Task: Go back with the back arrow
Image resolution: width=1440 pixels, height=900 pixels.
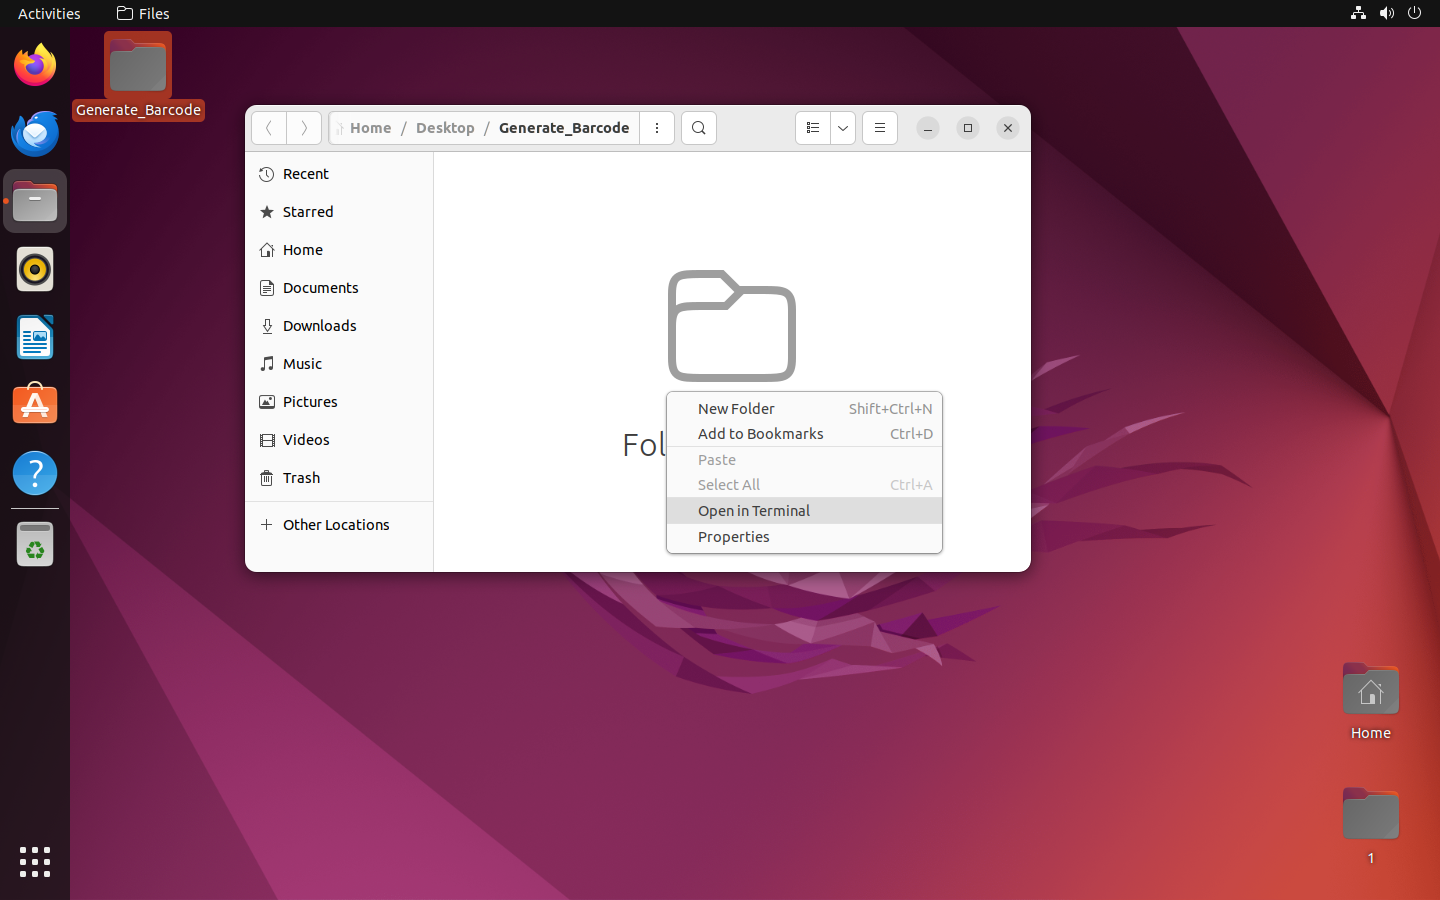Action: pyautogui.click(x=269, y=128)
